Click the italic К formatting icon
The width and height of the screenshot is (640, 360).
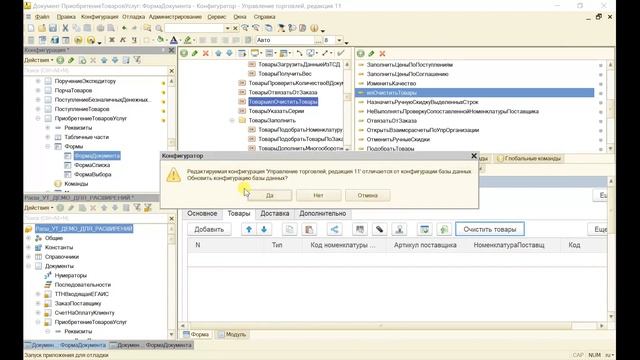[122, 40]
